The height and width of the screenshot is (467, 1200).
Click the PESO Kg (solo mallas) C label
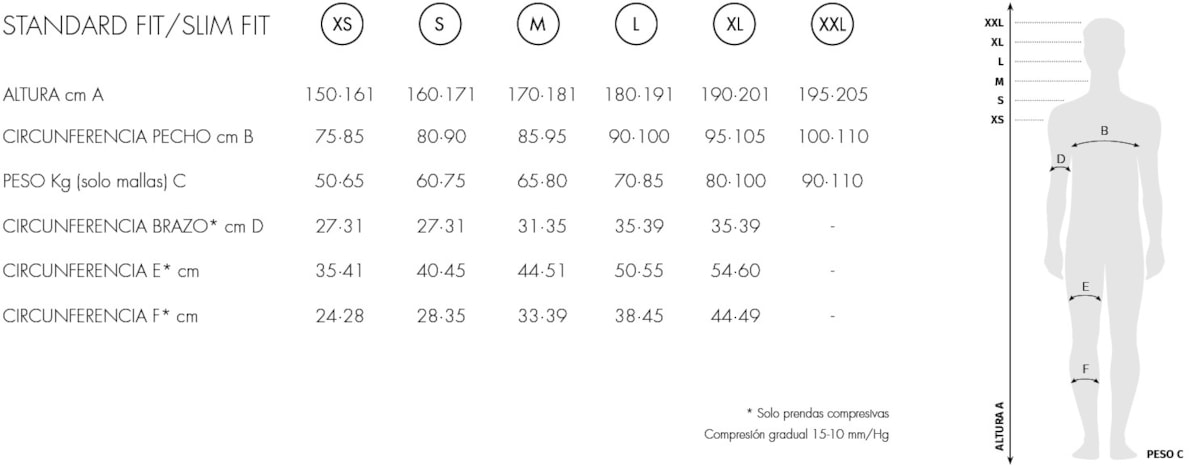(95, 182)
